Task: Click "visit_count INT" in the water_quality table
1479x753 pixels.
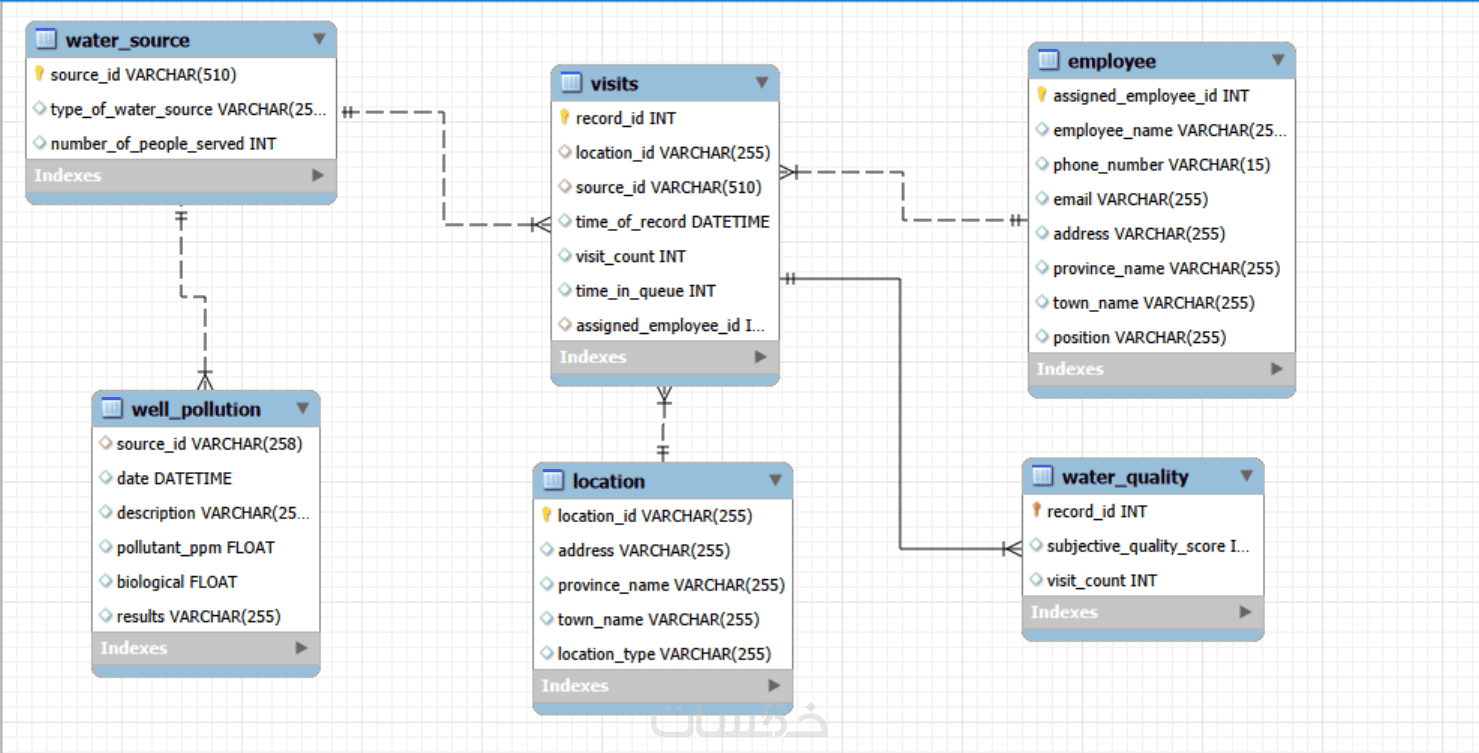Action: point(1102,581)
